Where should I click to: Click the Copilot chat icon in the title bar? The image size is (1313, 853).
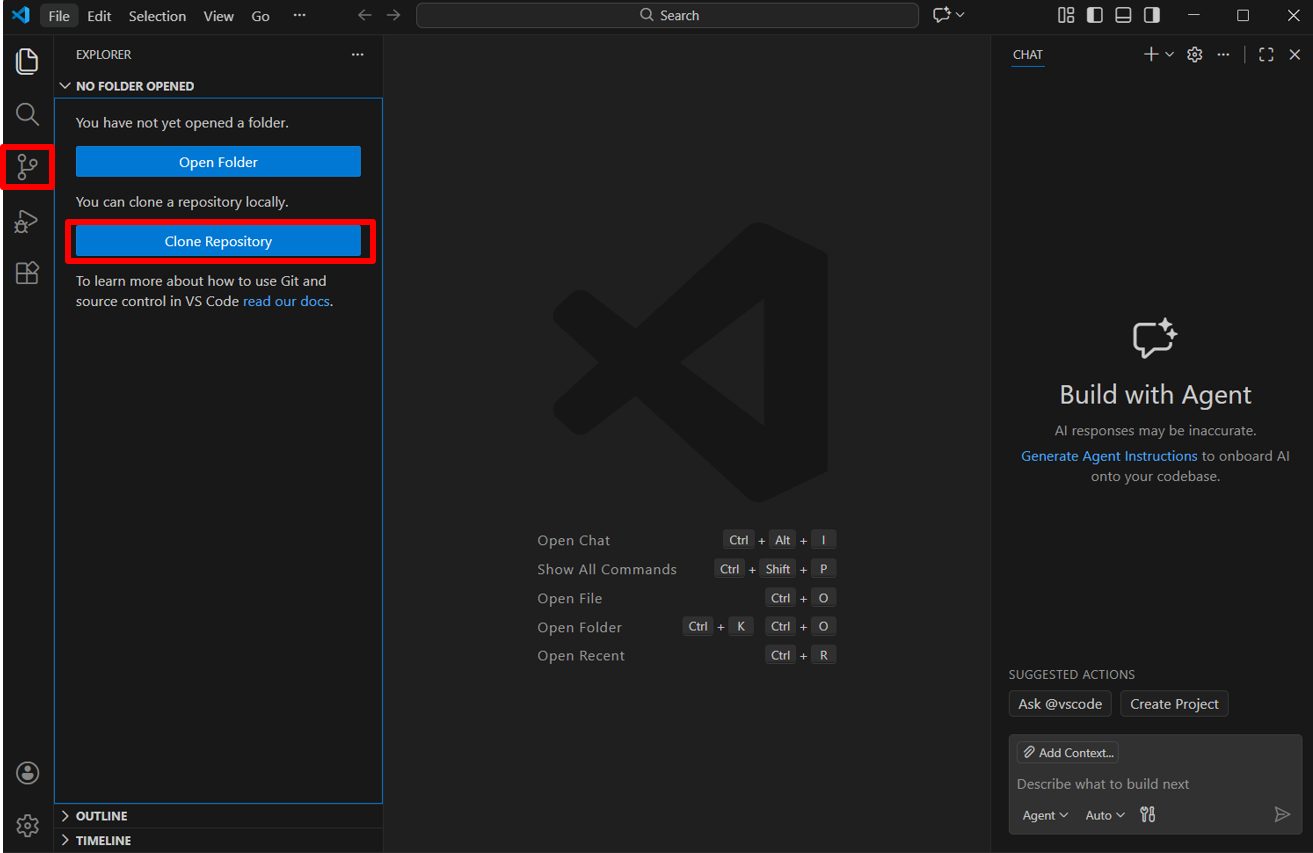click(941, 15)
